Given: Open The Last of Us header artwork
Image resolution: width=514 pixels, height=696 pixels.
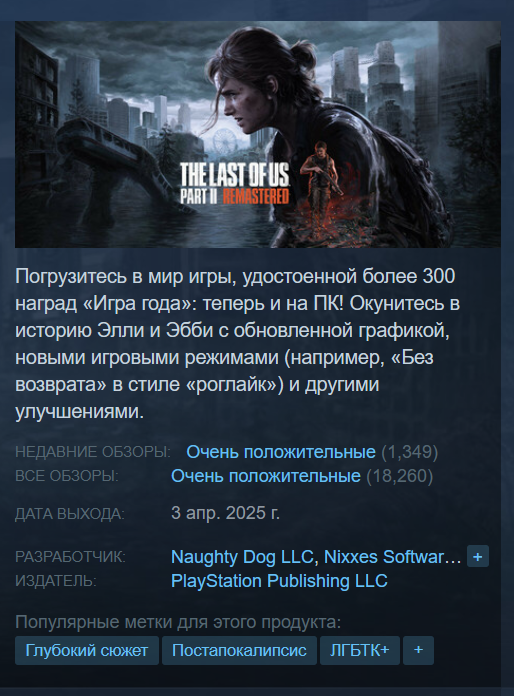Looking at the screenshot, I should click(257, 134).
